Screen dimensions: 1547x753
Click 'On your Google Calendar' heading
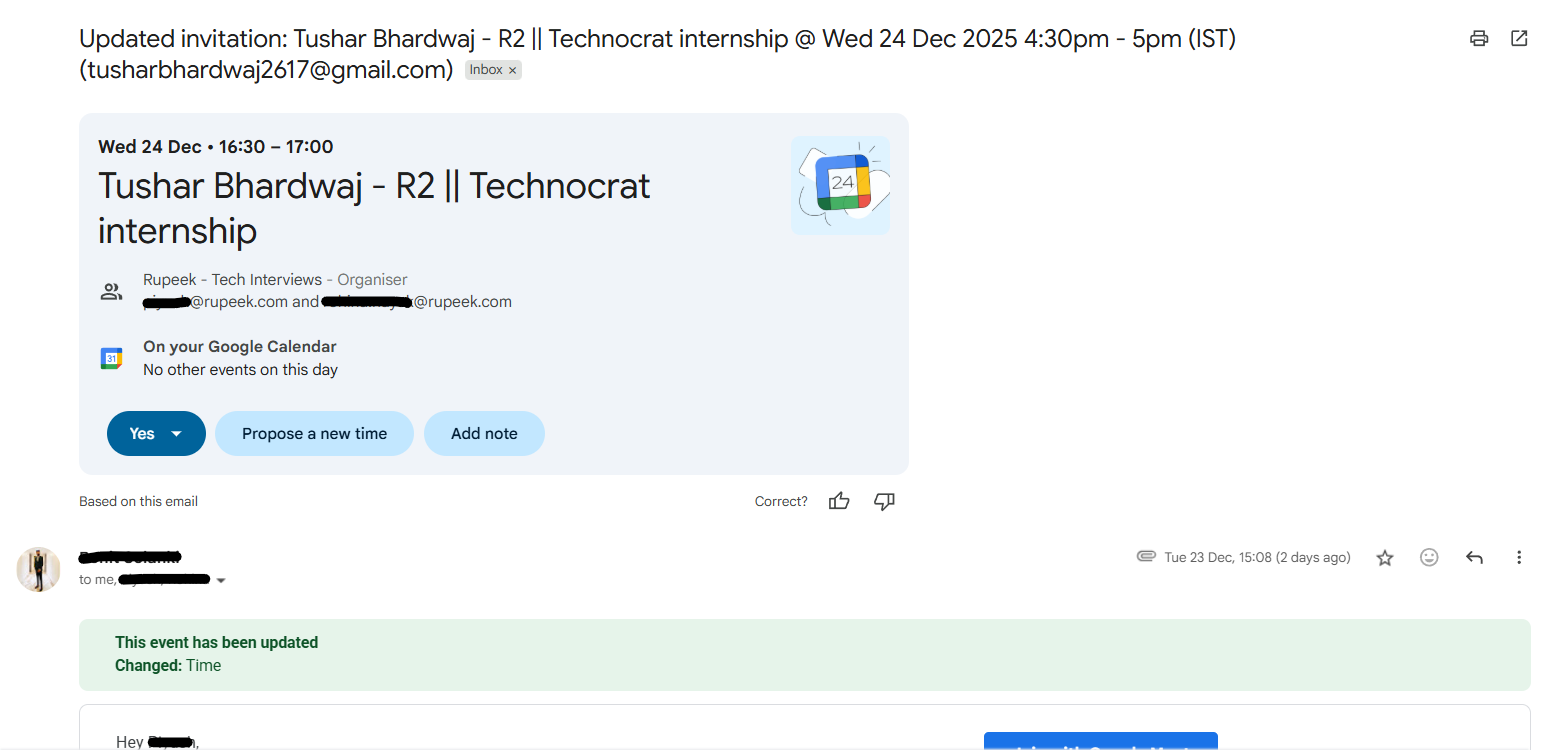[240, 347]
